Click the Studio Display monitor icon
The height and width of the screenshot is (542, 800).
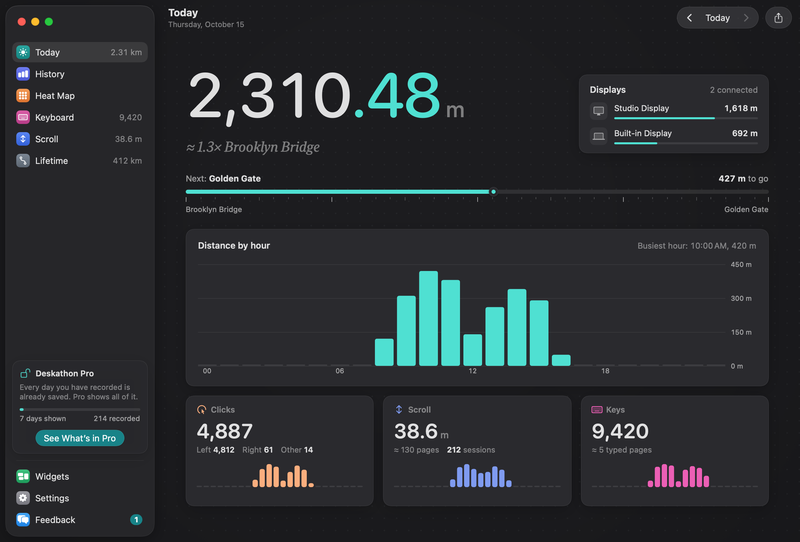pos(598,111)
